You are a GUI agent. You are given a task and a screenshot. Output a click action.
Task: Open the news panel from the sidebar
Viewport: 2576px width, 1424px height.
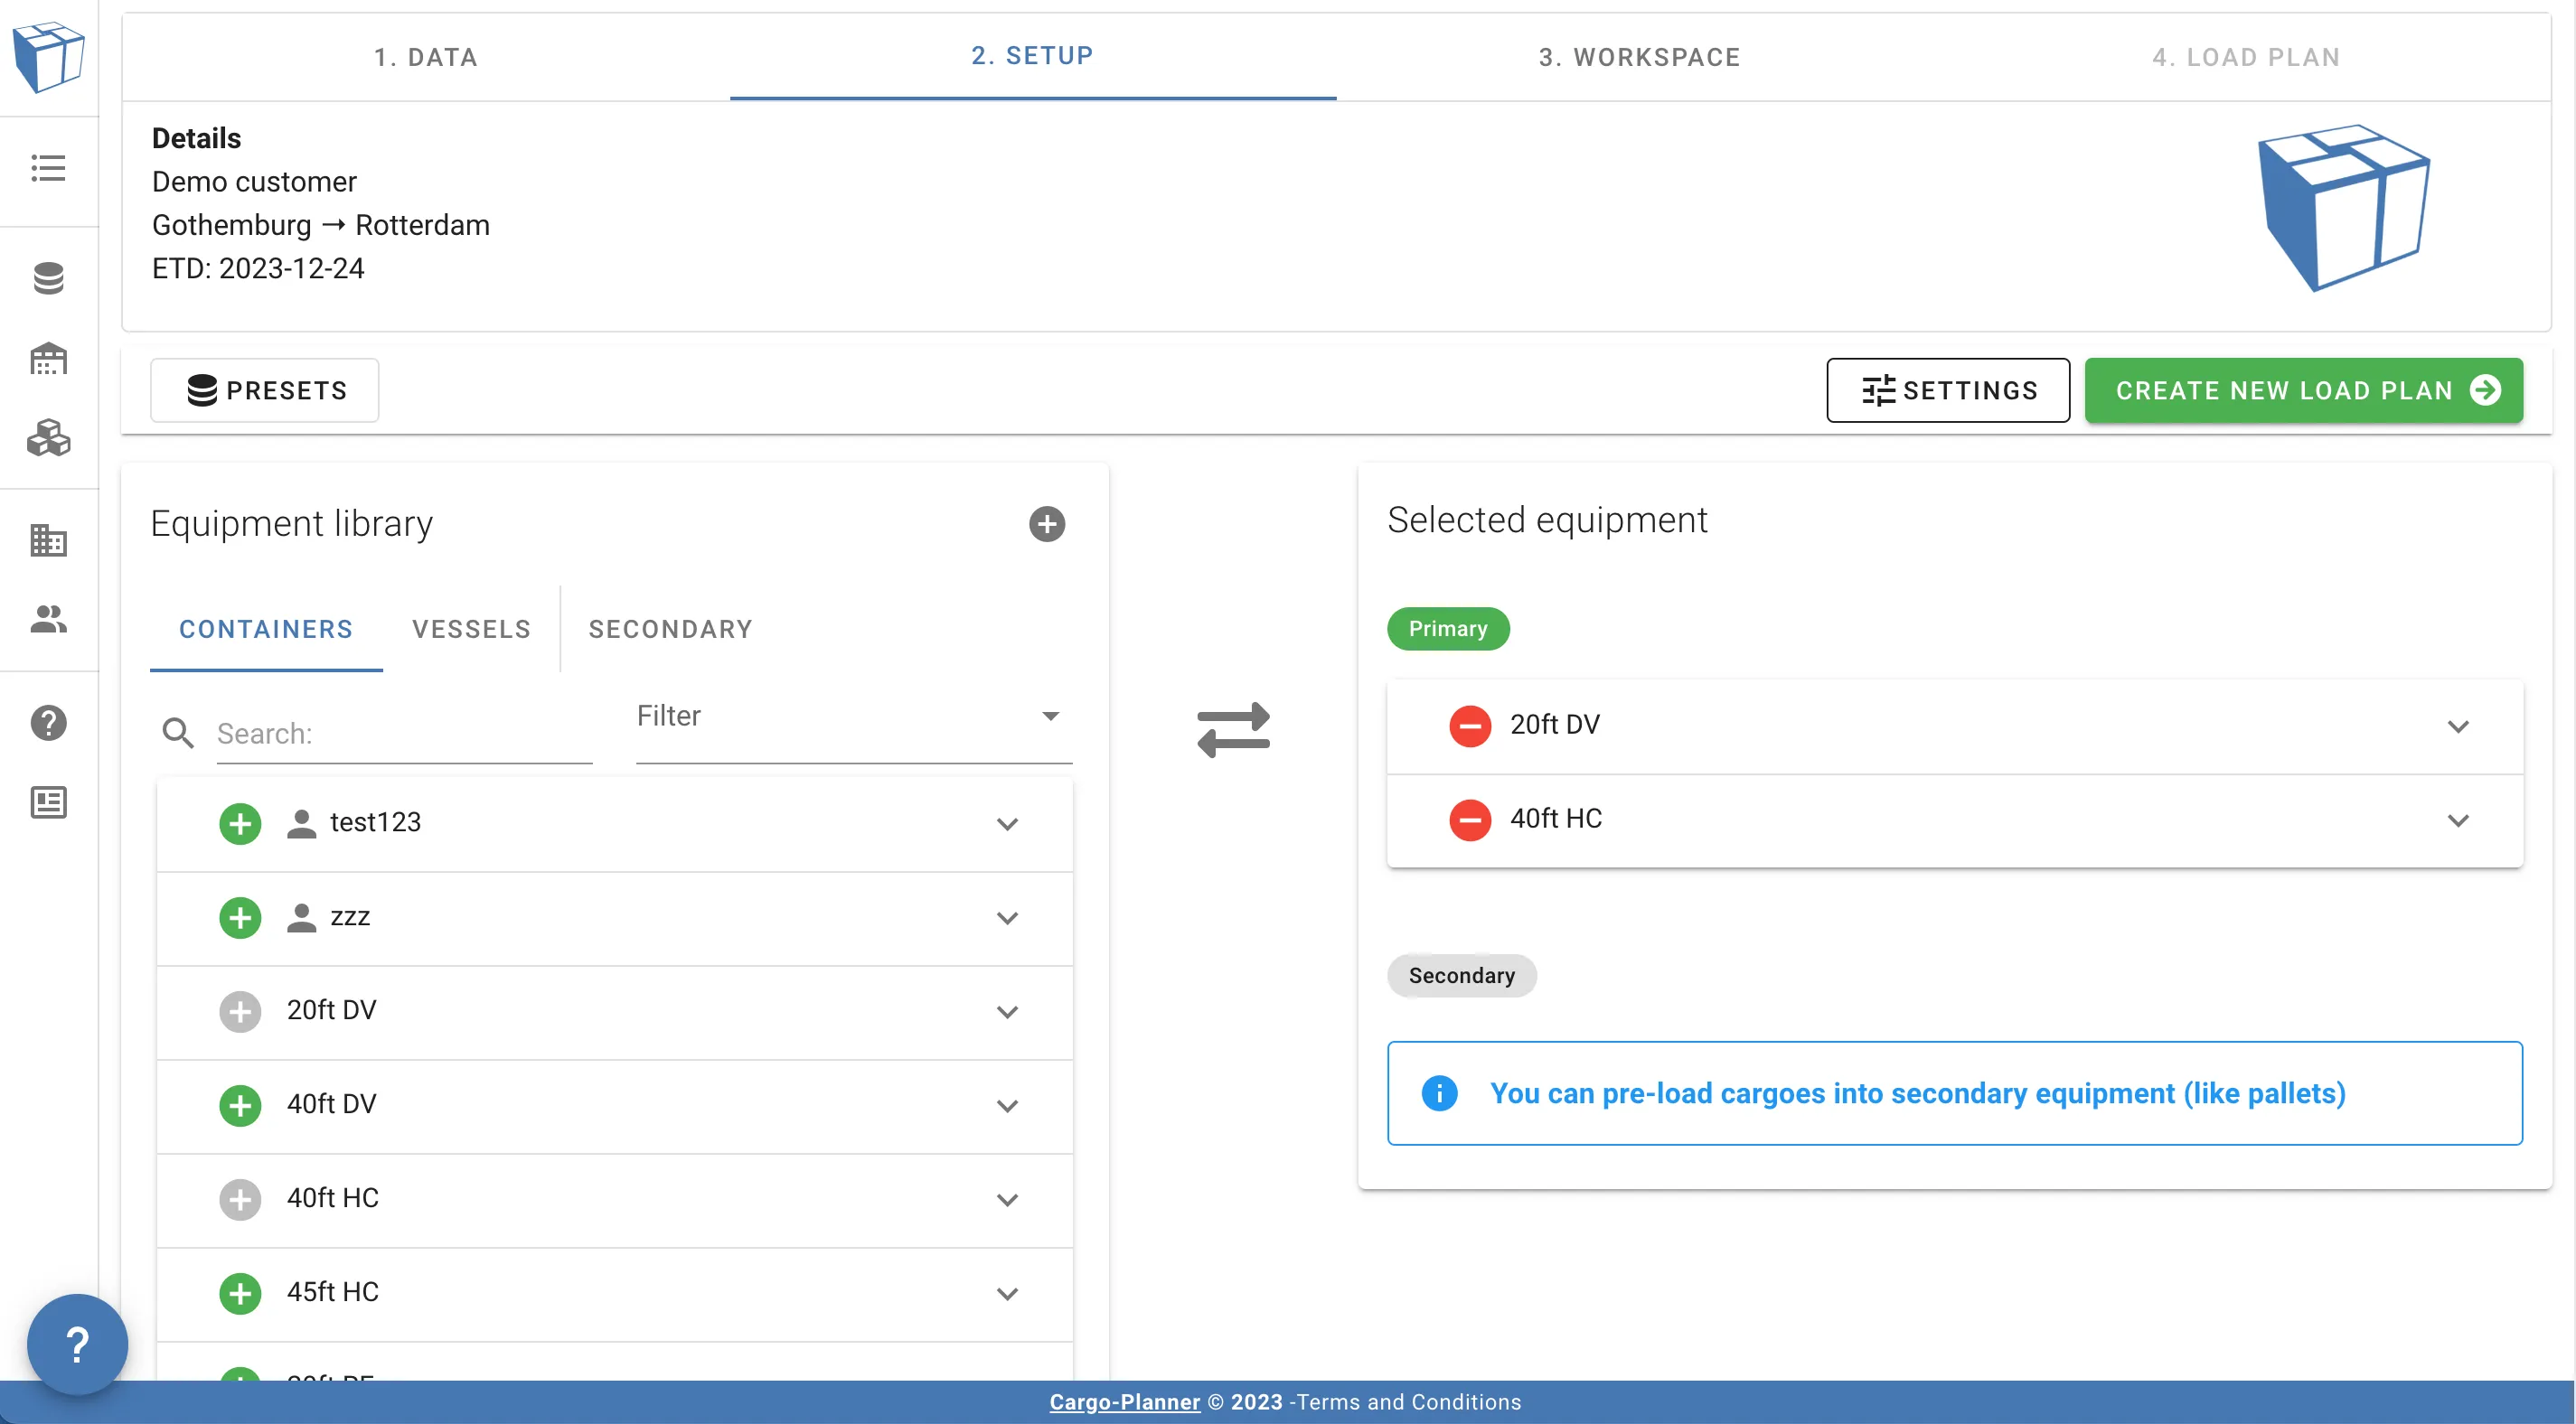(47, 802)
